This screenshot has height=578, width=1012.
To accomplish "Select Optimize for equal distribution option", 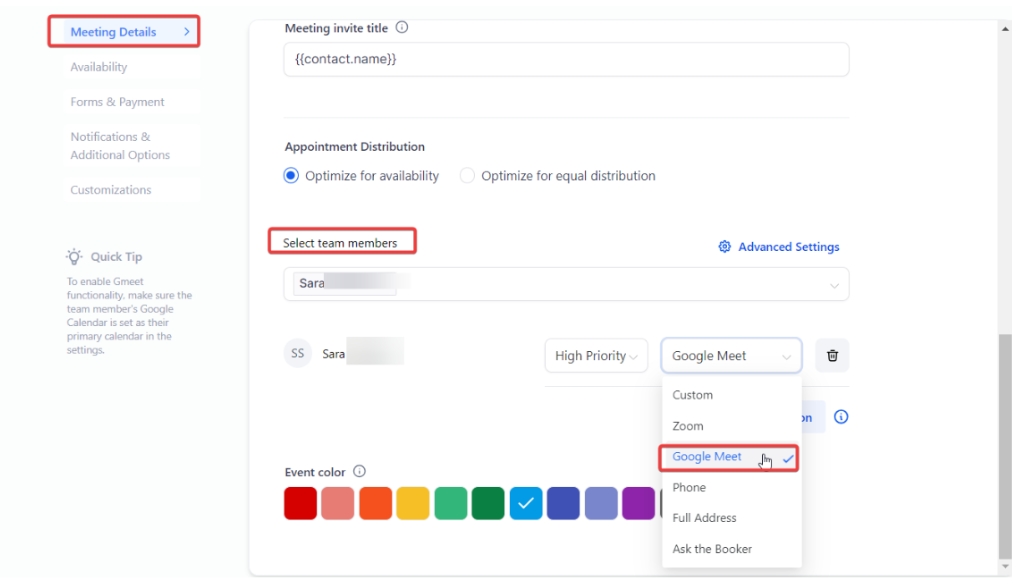I will (x=467, y=176).
